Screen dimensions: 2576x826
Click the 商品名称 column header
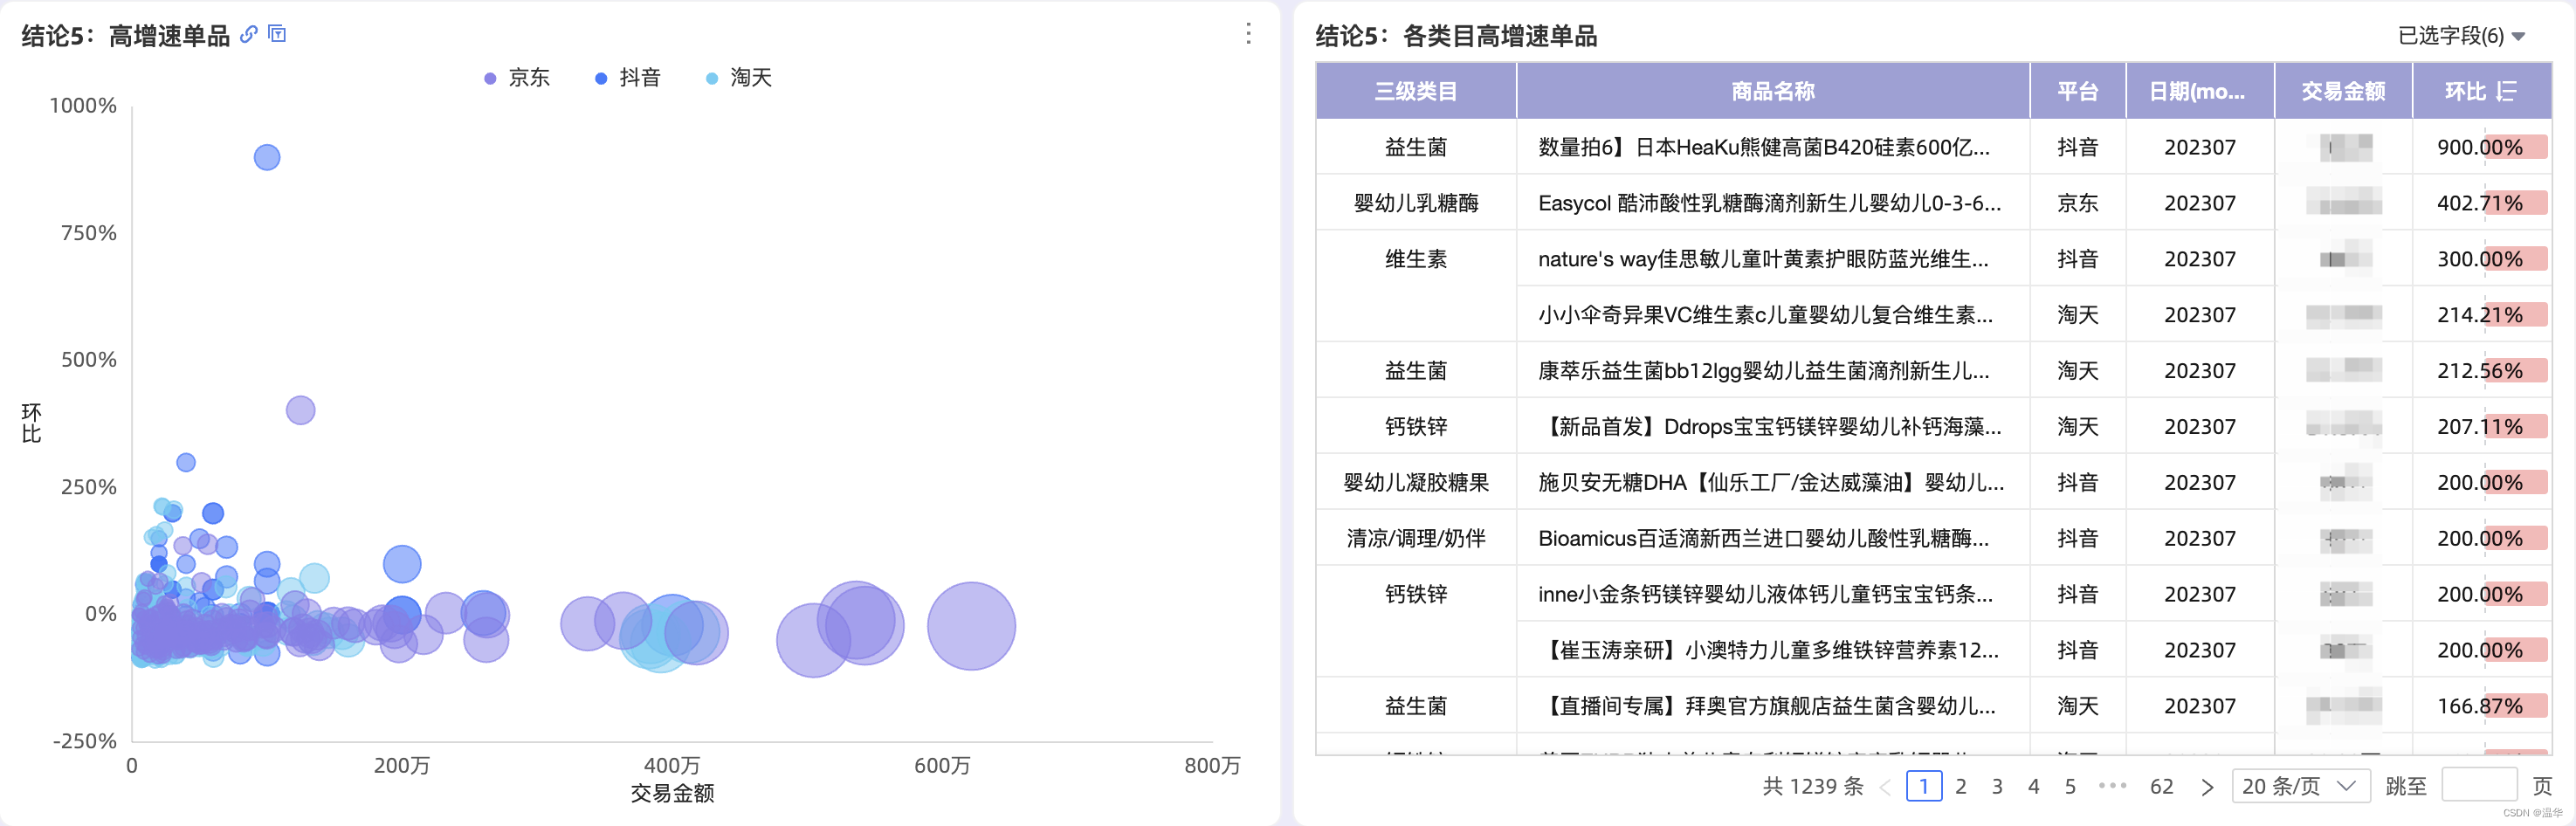pyautogui.click(x=1773, y=91)
